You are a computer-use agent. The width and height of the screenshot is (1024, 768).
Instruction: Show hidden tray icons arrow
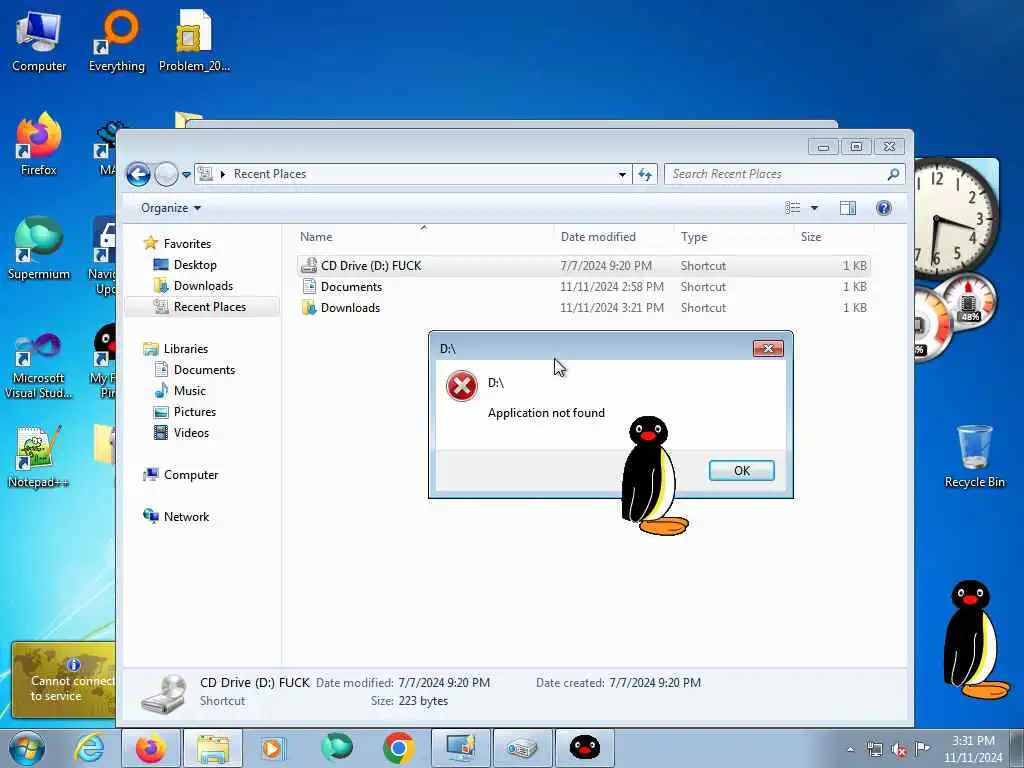[x=850, y=750]
